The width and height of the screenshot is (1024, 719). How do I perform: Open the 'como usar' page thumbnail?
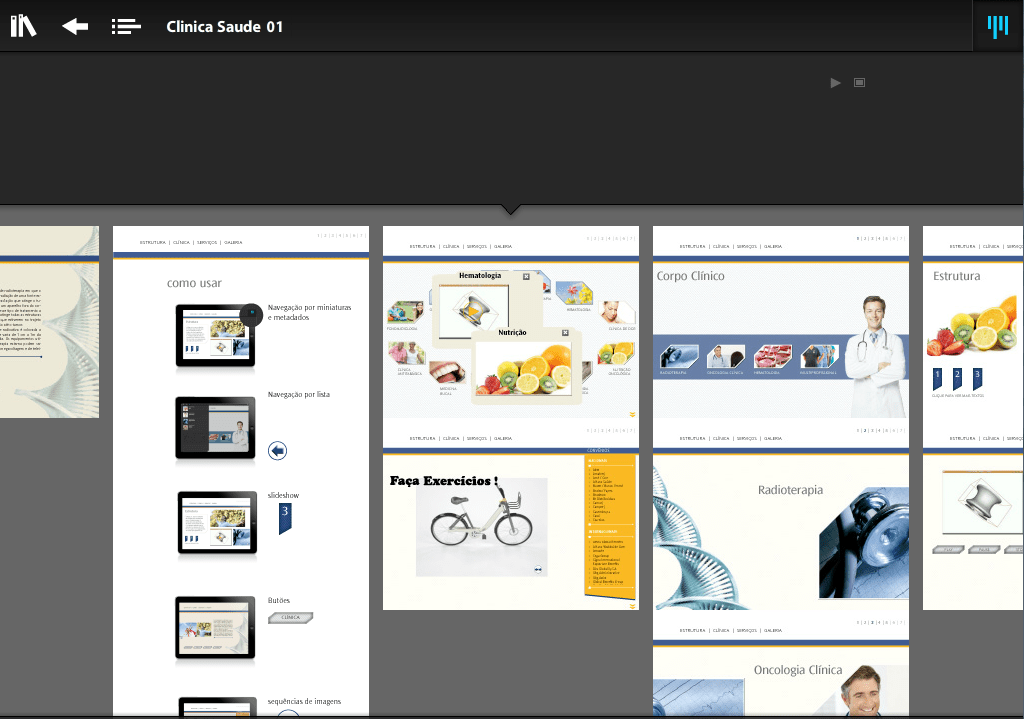241,470
